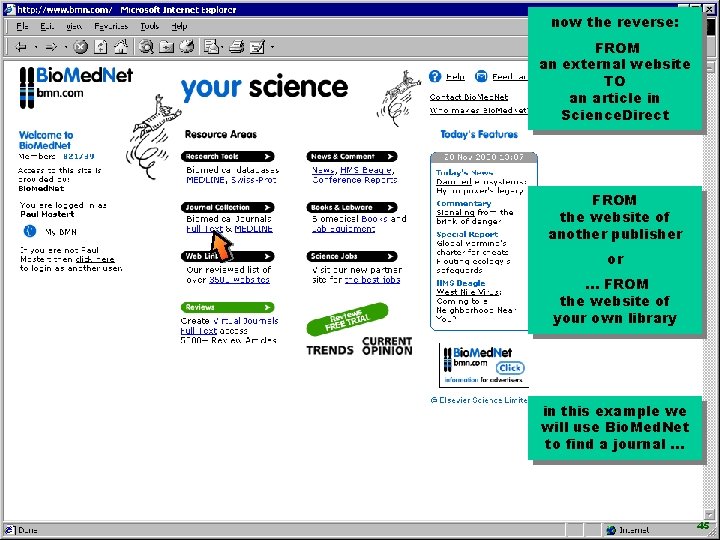
Task: Click the TRENDS logo
Action: tap(330, 350)
